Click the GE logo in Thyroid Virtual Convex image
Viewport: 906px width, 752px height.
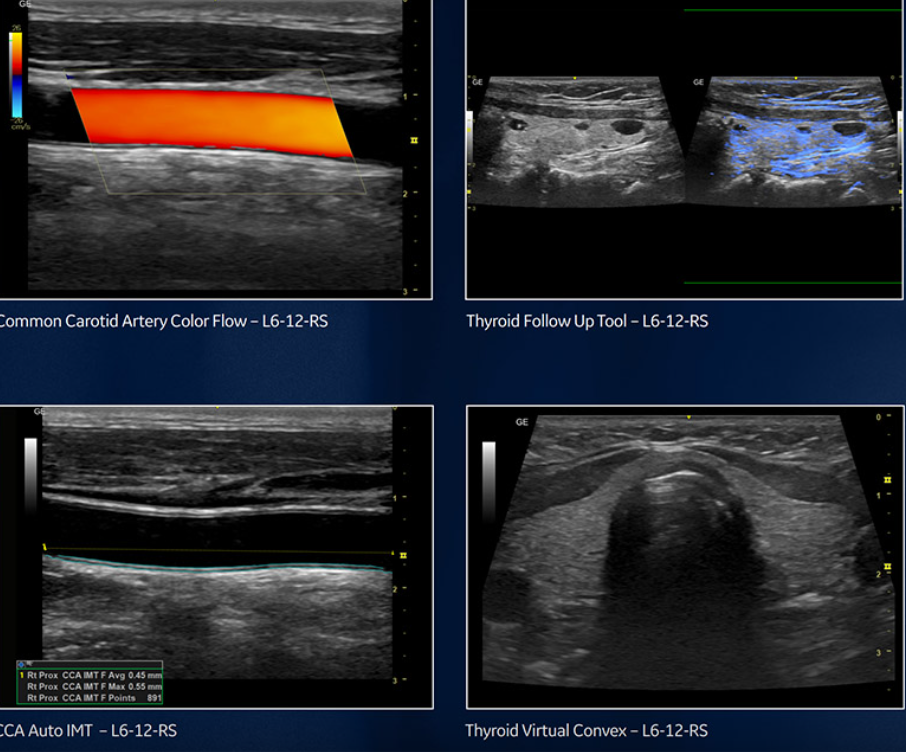point(522,422)
